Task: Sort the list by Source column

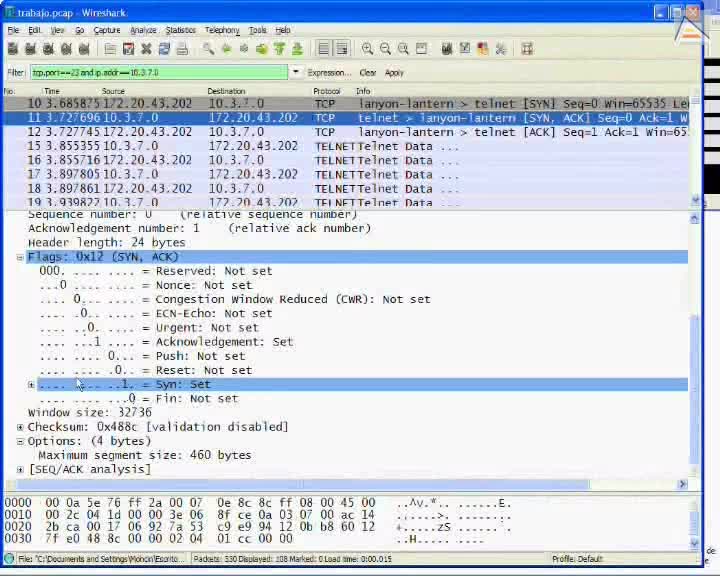Action: point(113,91)
